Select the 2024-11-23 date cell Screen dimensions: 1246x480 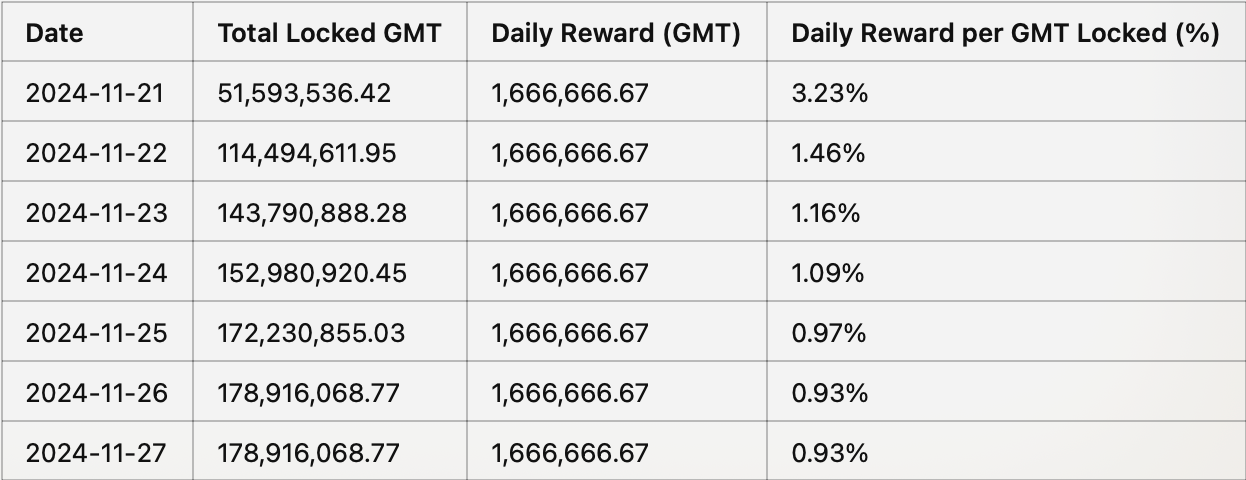pyautogui.click(x=96, y=213)
